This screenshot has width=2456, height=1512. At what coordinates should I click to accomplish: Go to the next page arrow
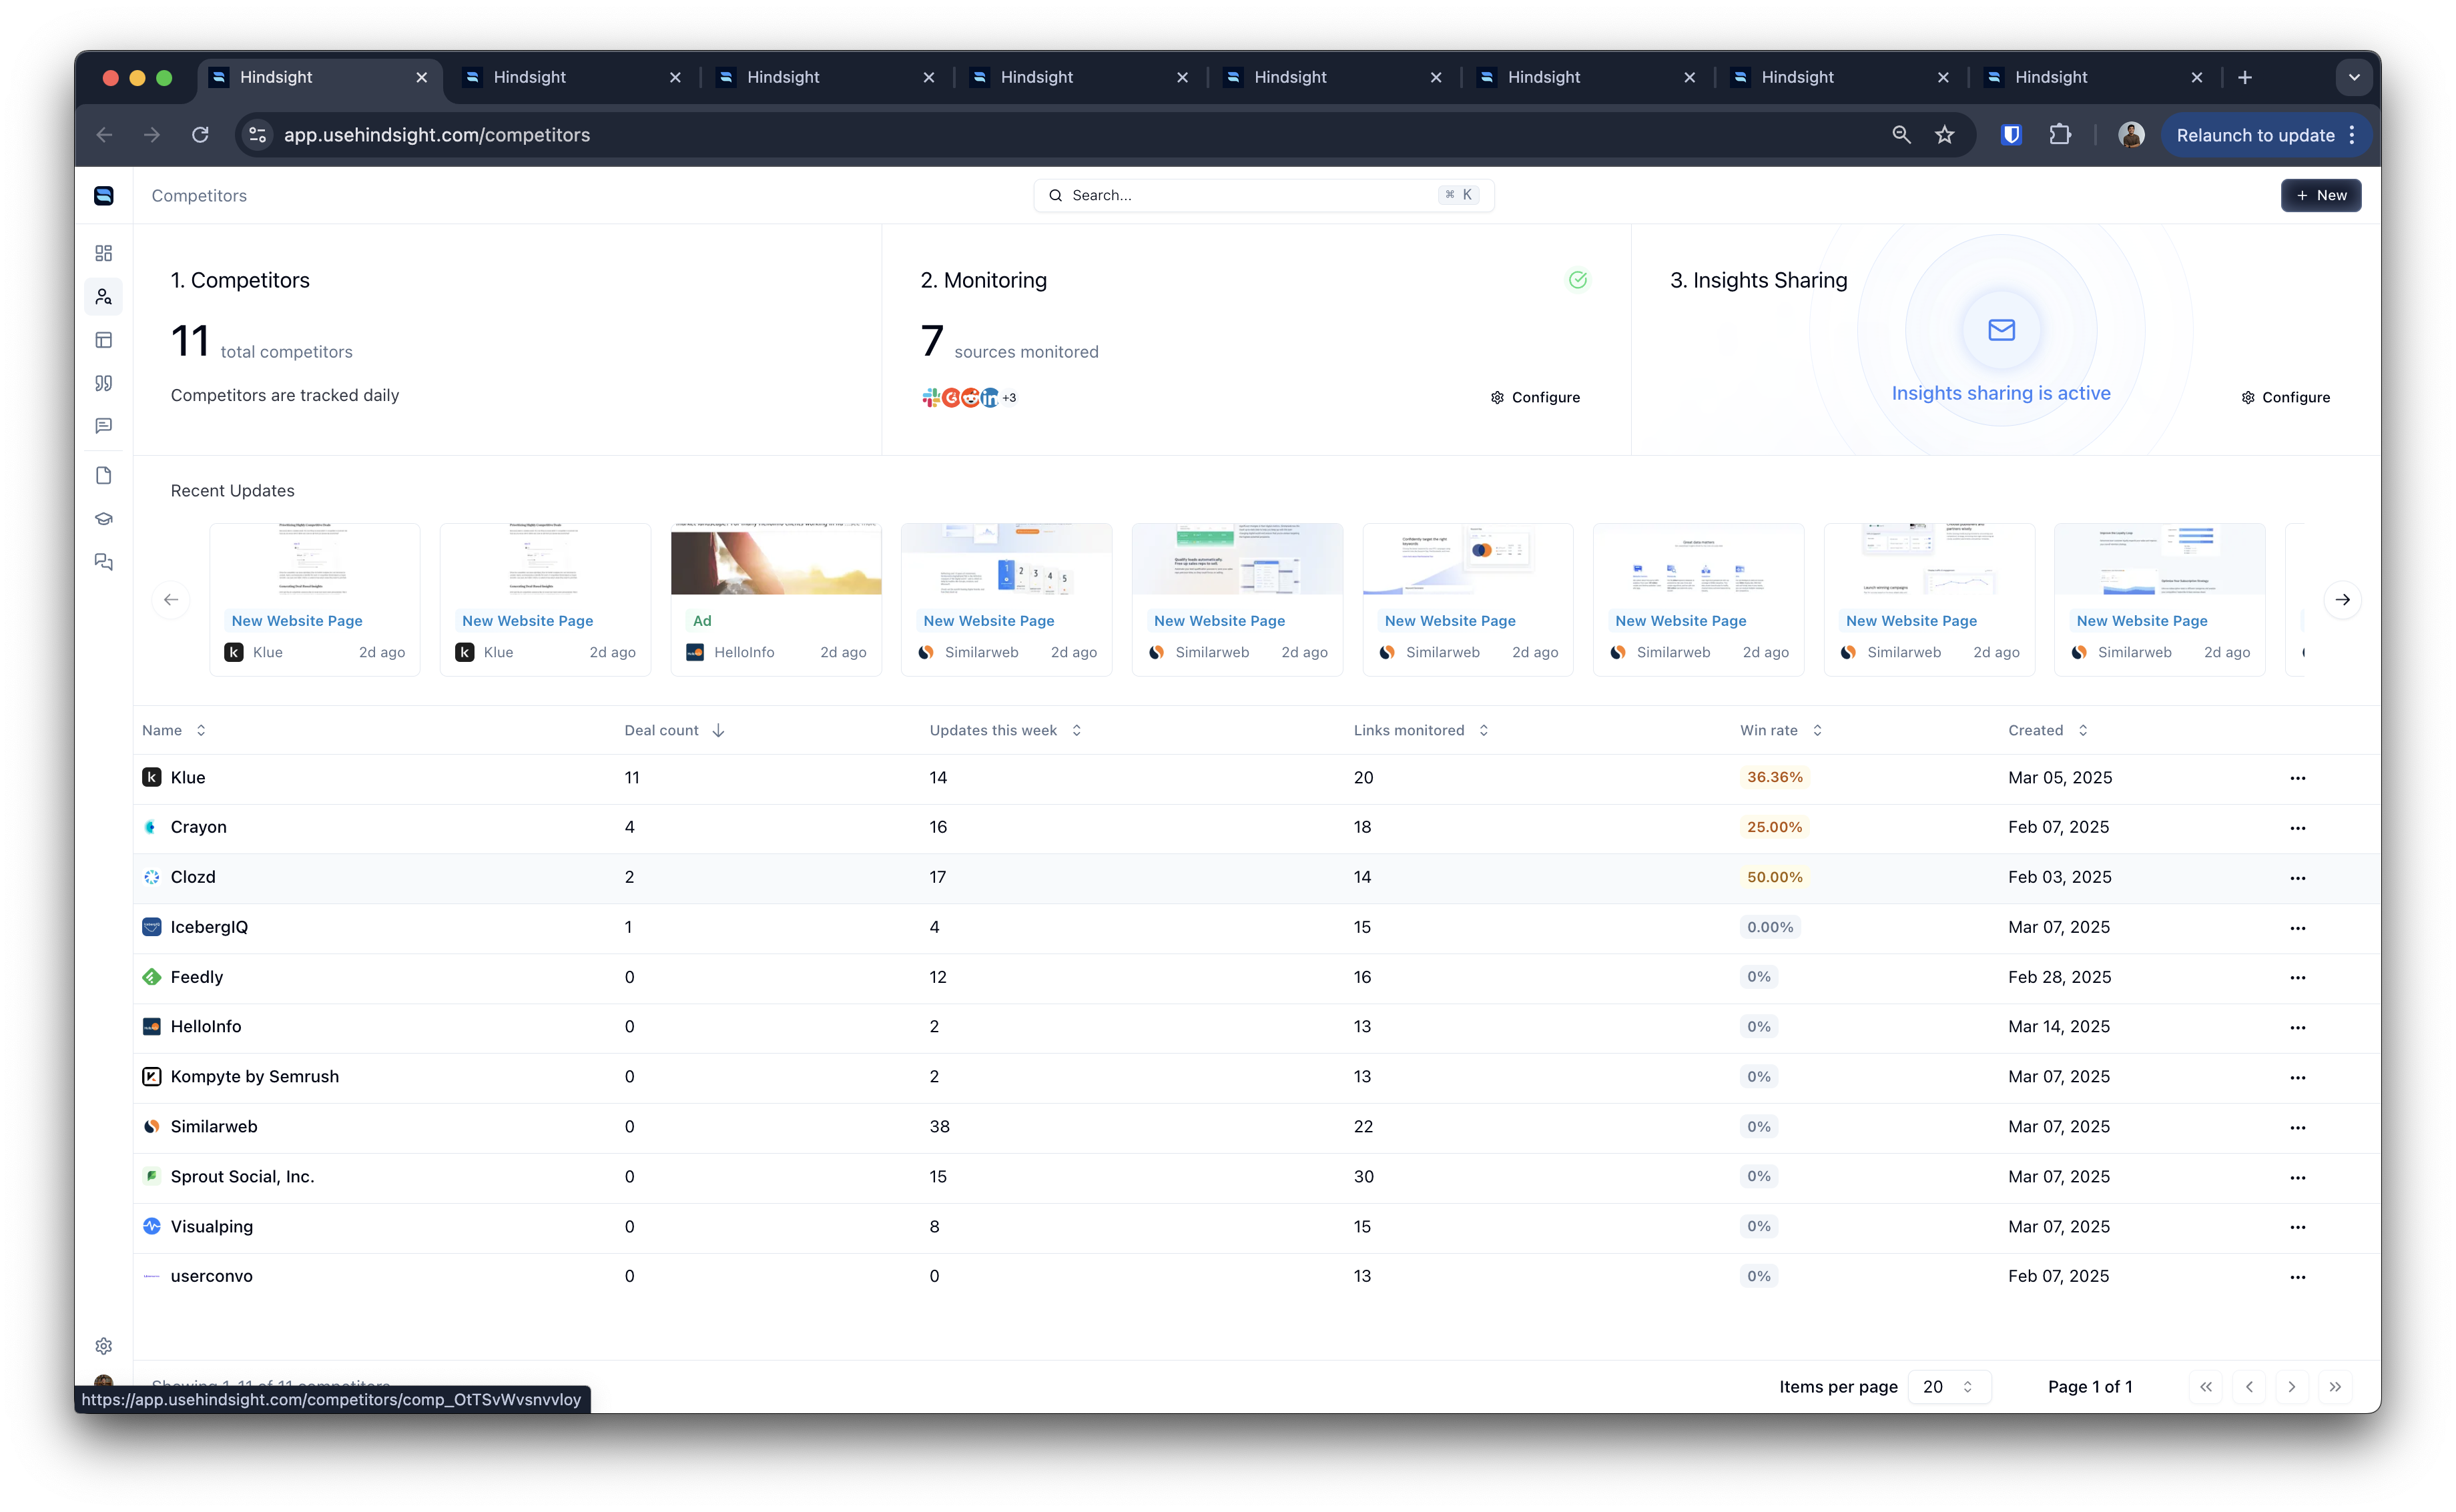coord(2291,1387)
